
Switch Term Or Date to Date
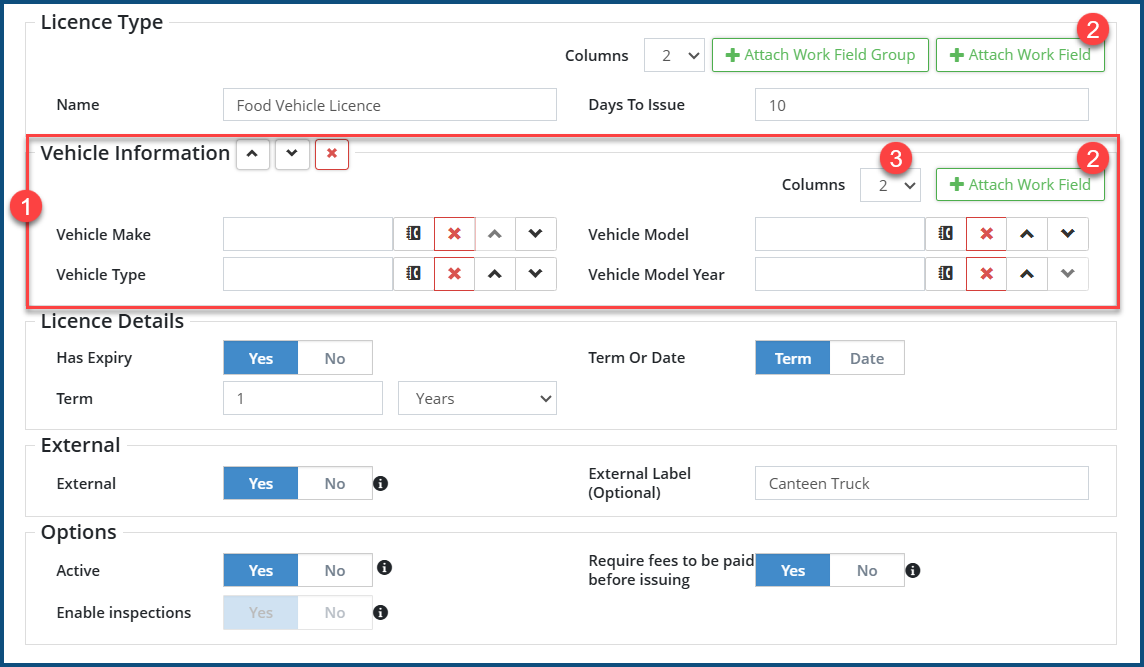[866, 358]
